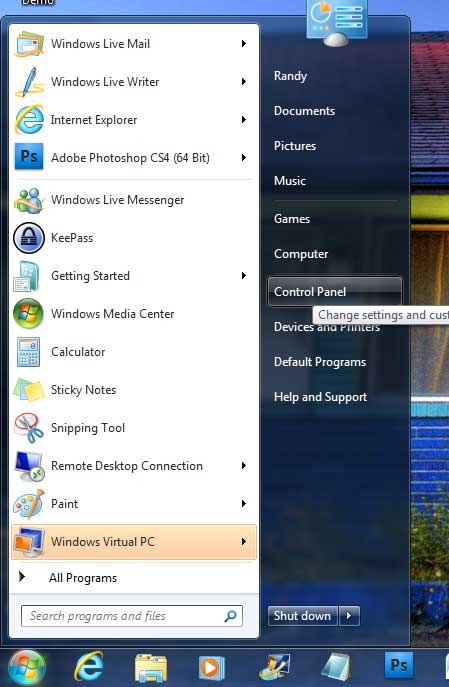Launch Snipping Tool scissors icon

pos(28,428)
